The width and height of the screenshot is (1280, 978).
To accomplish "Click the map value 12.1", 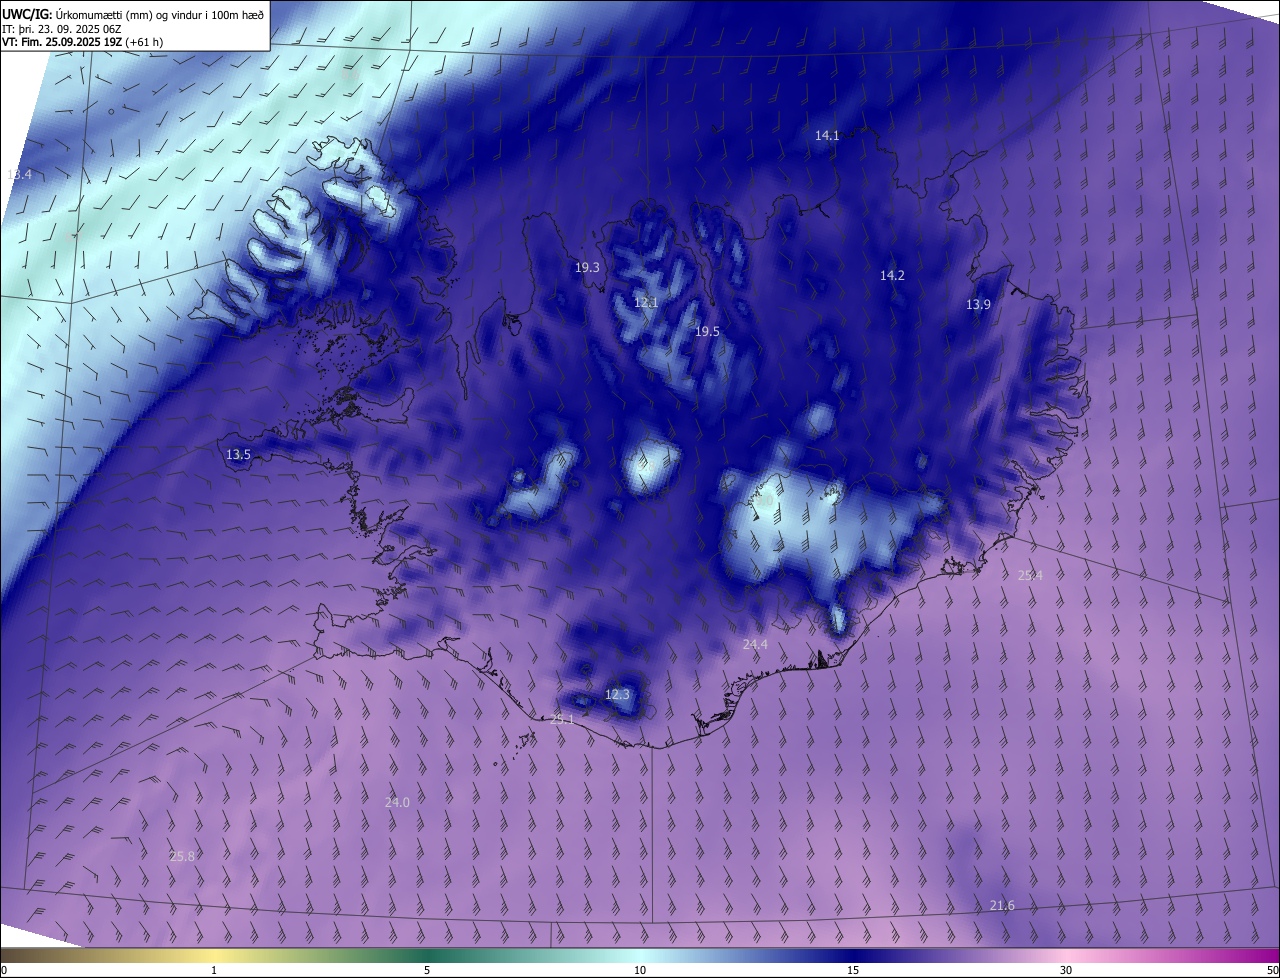I will point(646,302).
